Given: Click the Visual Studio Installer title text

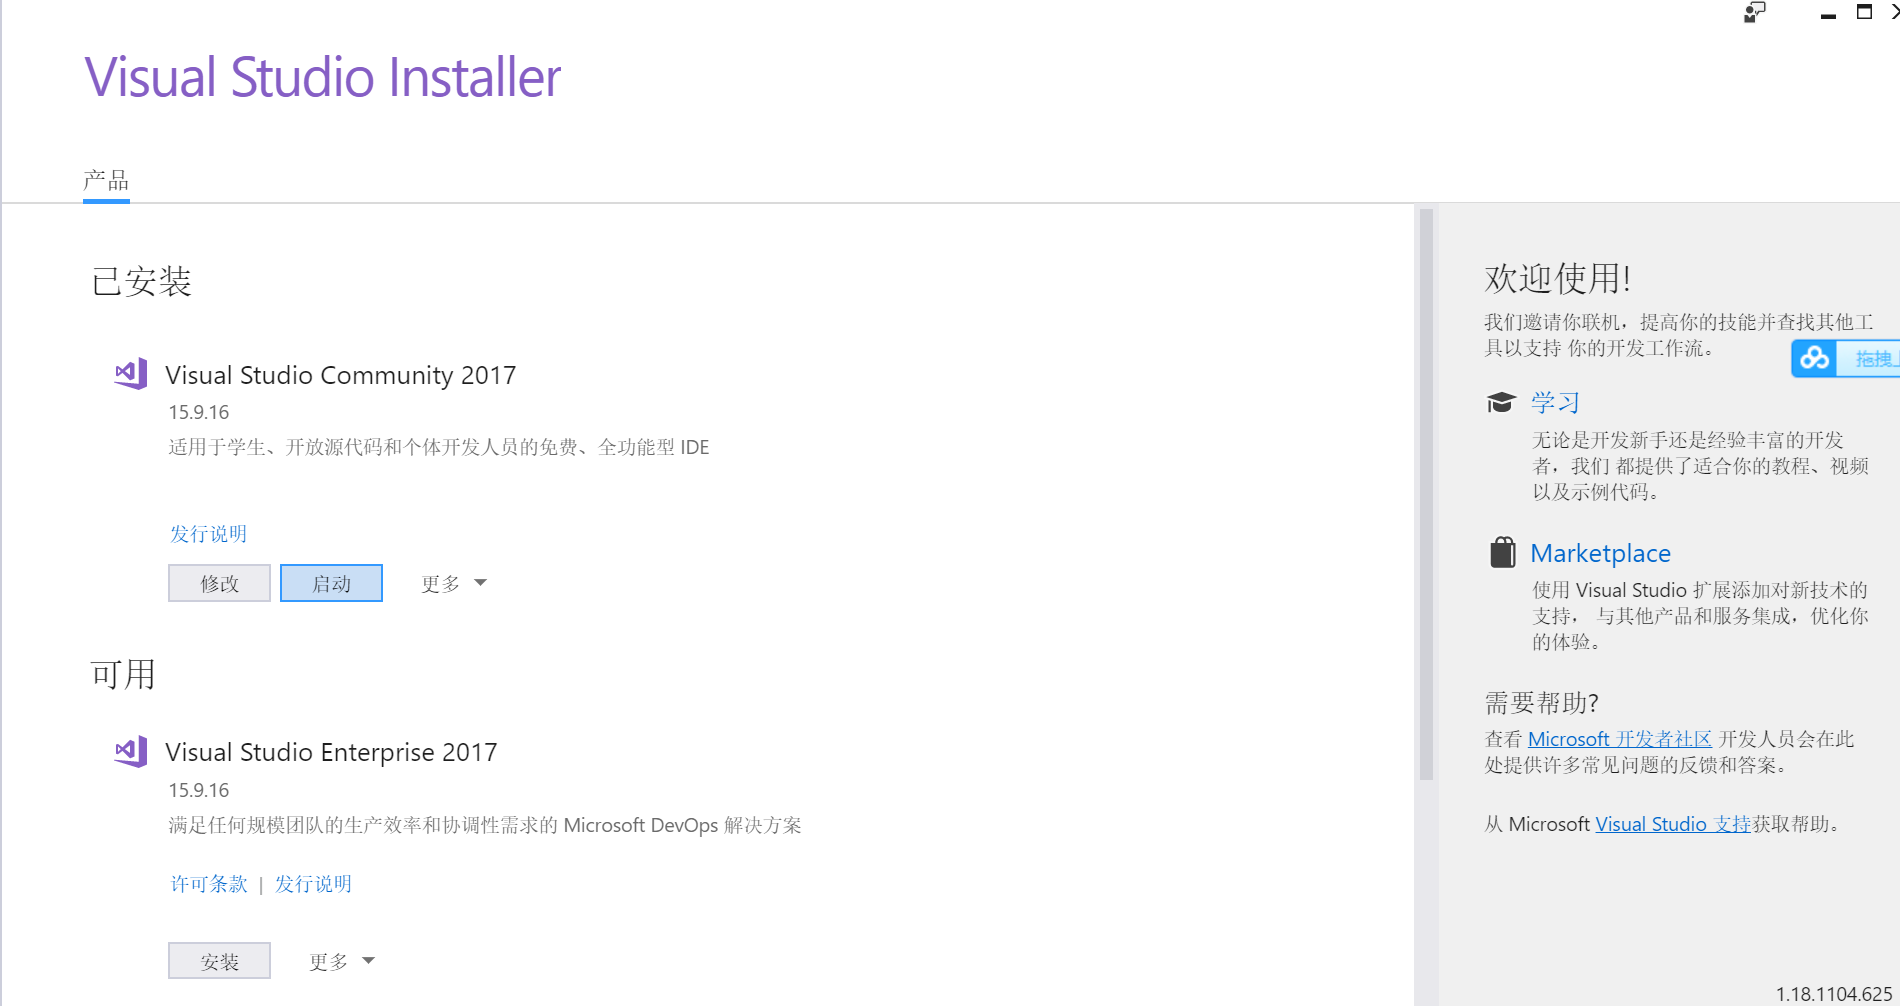Looking at the screenshot, I should click(x=322, y=77).
